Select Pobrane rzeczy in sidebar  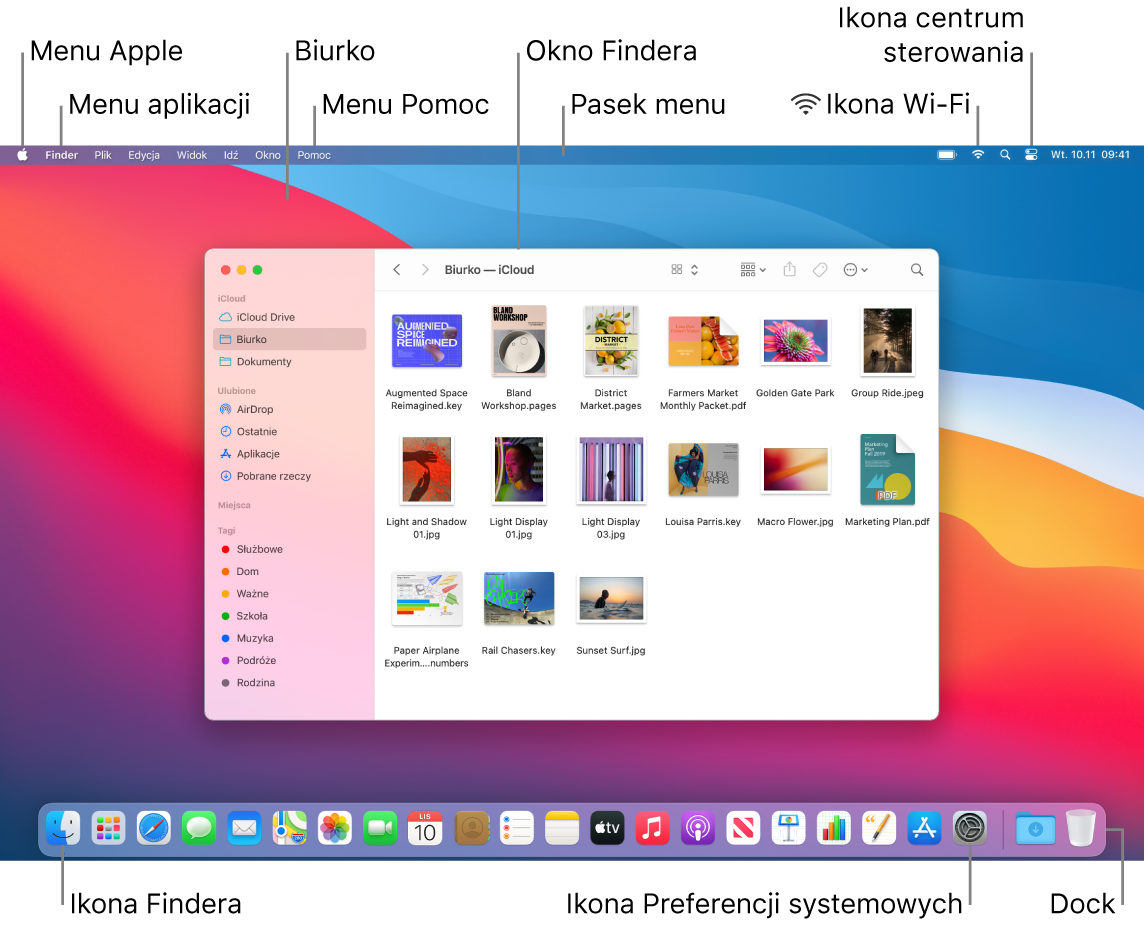290,476
